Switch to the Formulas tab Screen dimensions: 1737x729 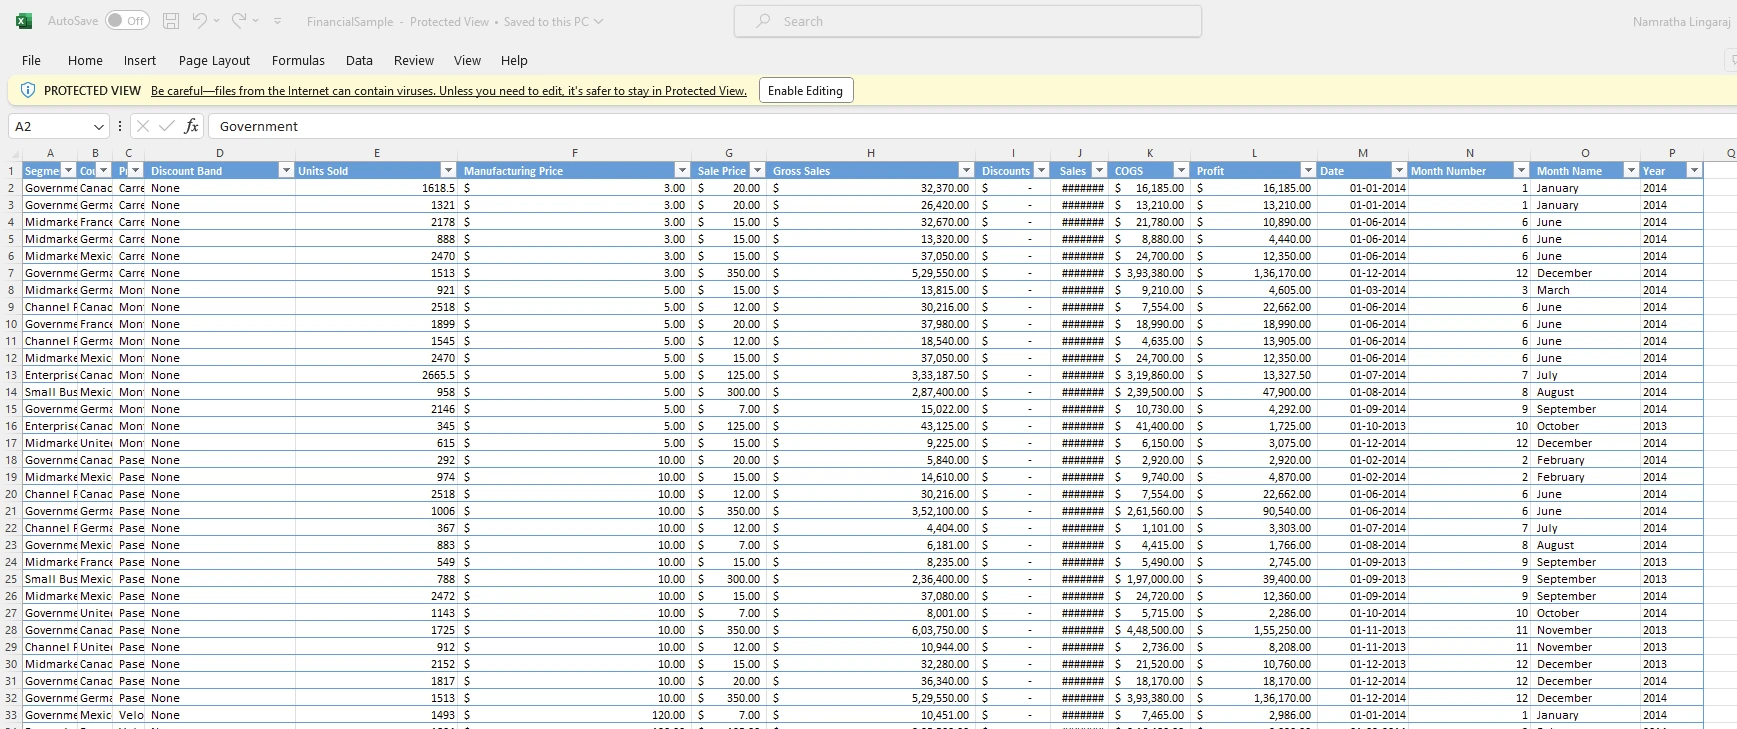coord(298,61)
